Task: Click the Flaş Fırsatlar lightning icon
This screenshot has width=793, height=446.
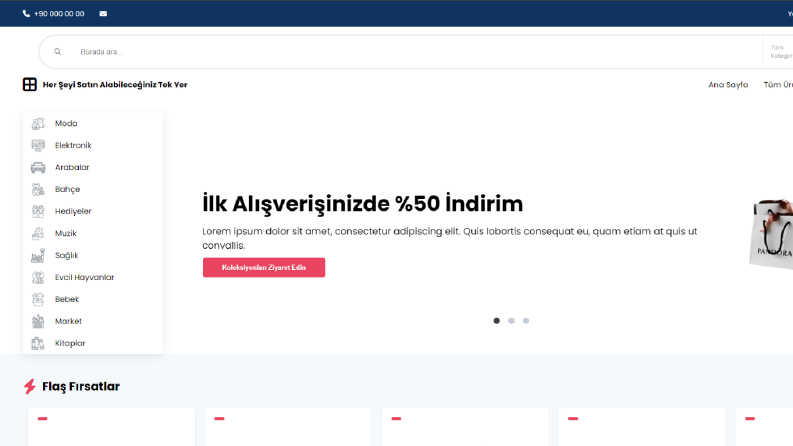Action: [x=30, y=386]
